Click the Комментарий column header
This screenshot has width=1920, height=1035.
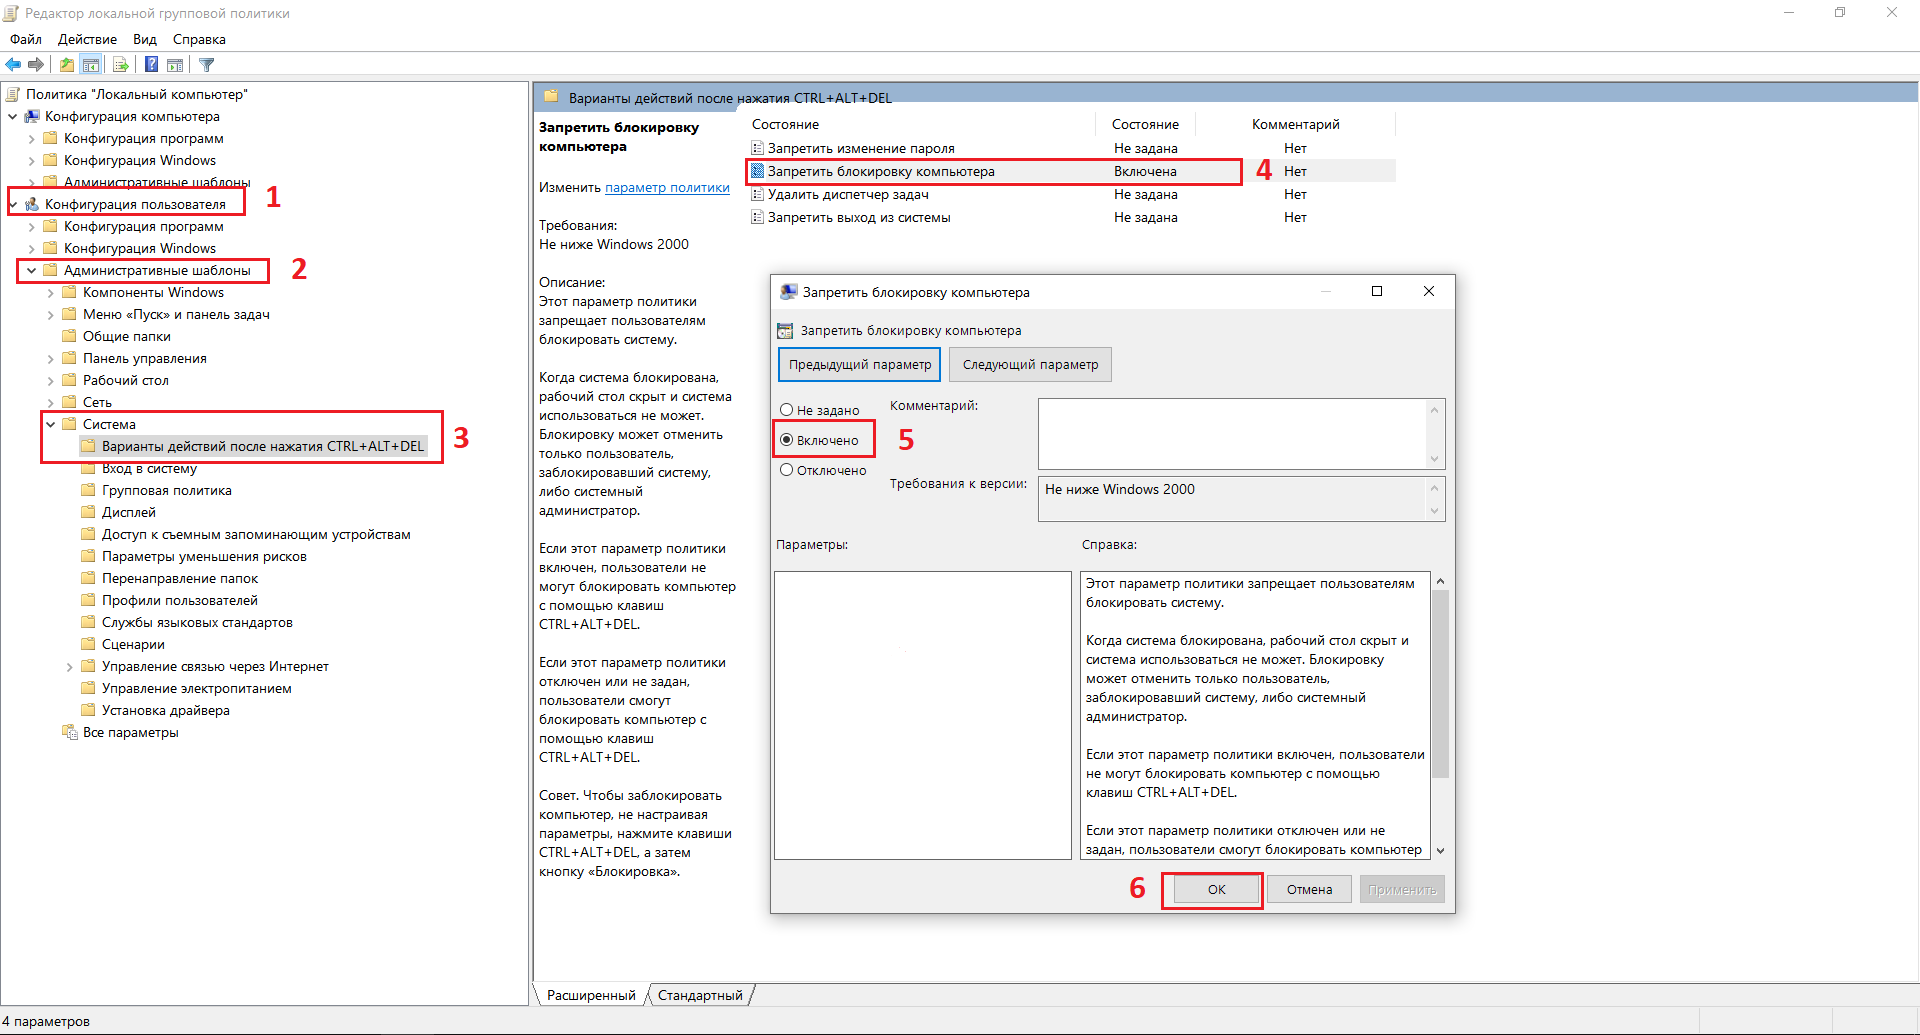pyautogui.click(x=1296, y=124)
